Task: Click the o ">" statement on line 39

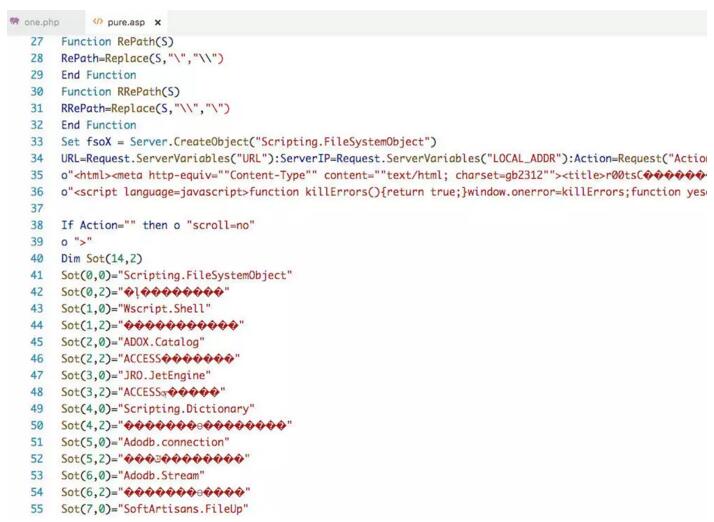Action: click(x=76, y=242)
